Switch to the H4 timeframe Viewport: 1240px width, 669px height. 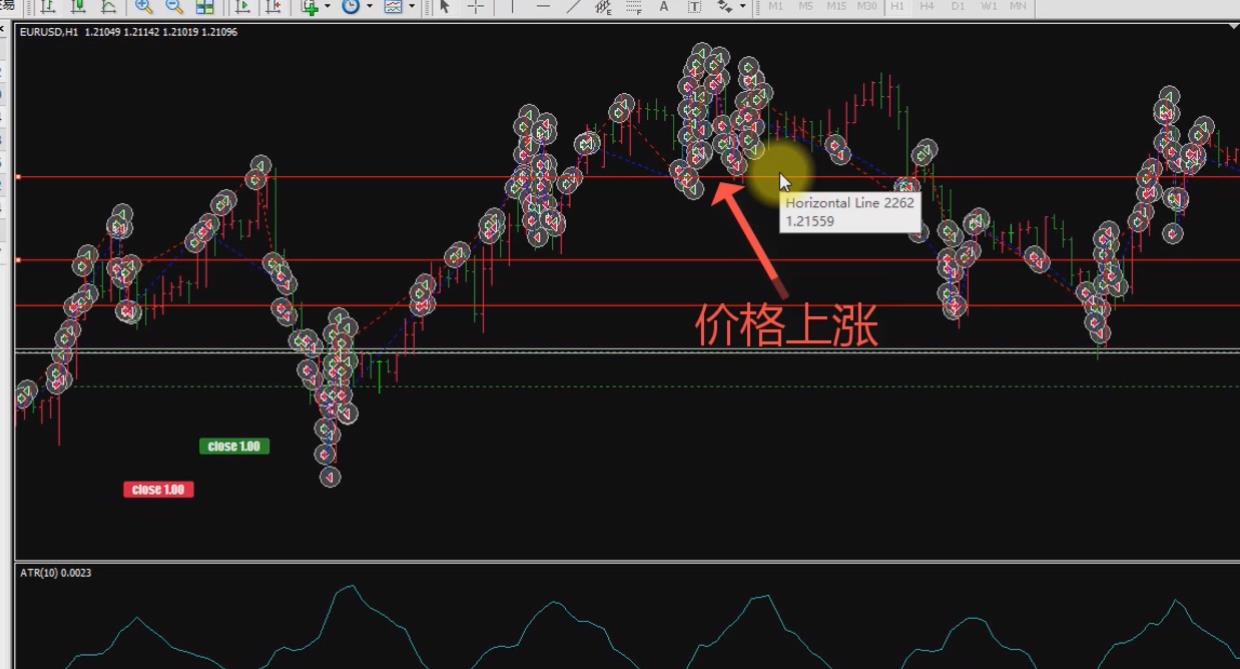click(927, 7)
